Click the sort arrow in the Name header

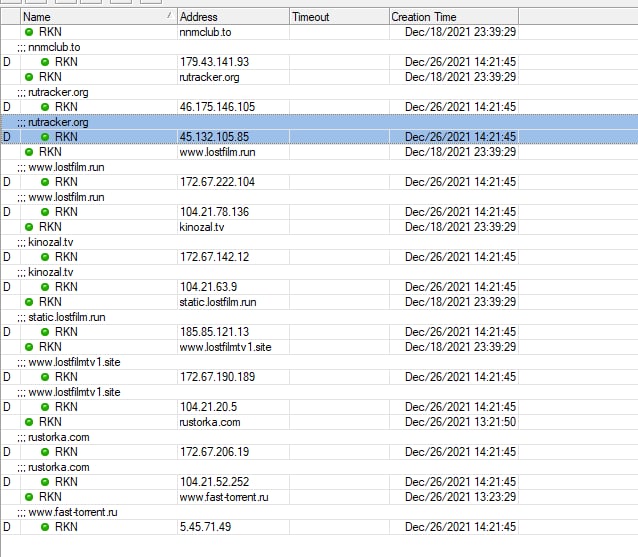169,15
